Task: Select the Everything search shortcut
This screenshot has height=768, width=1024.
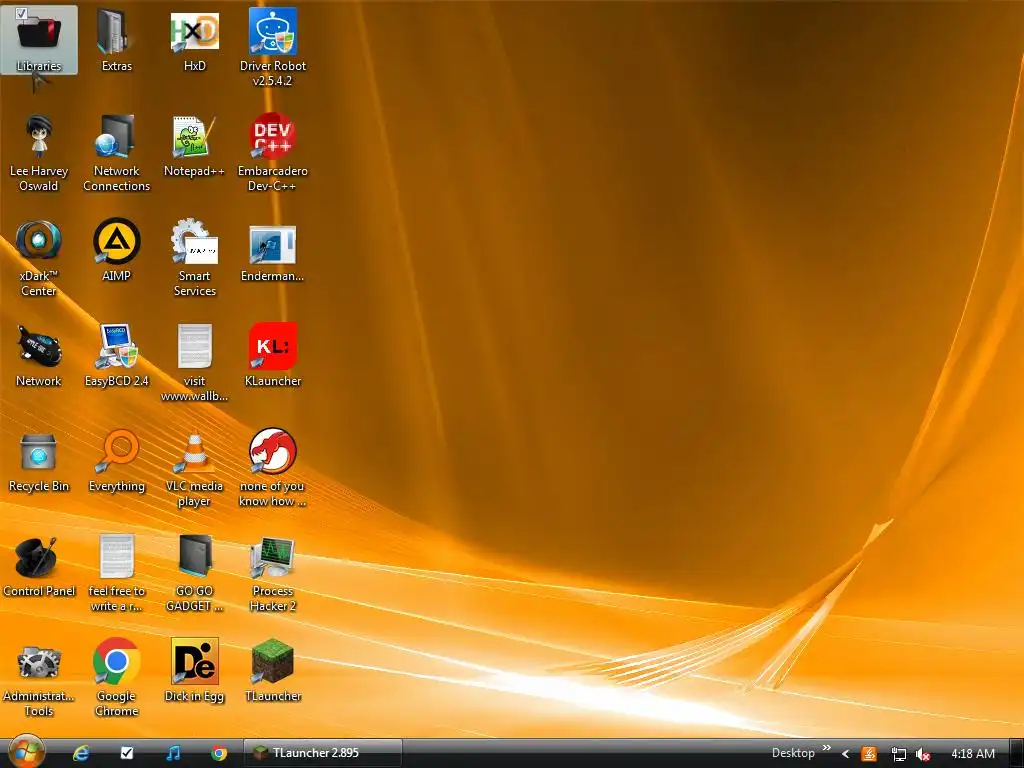Action: 116,460
